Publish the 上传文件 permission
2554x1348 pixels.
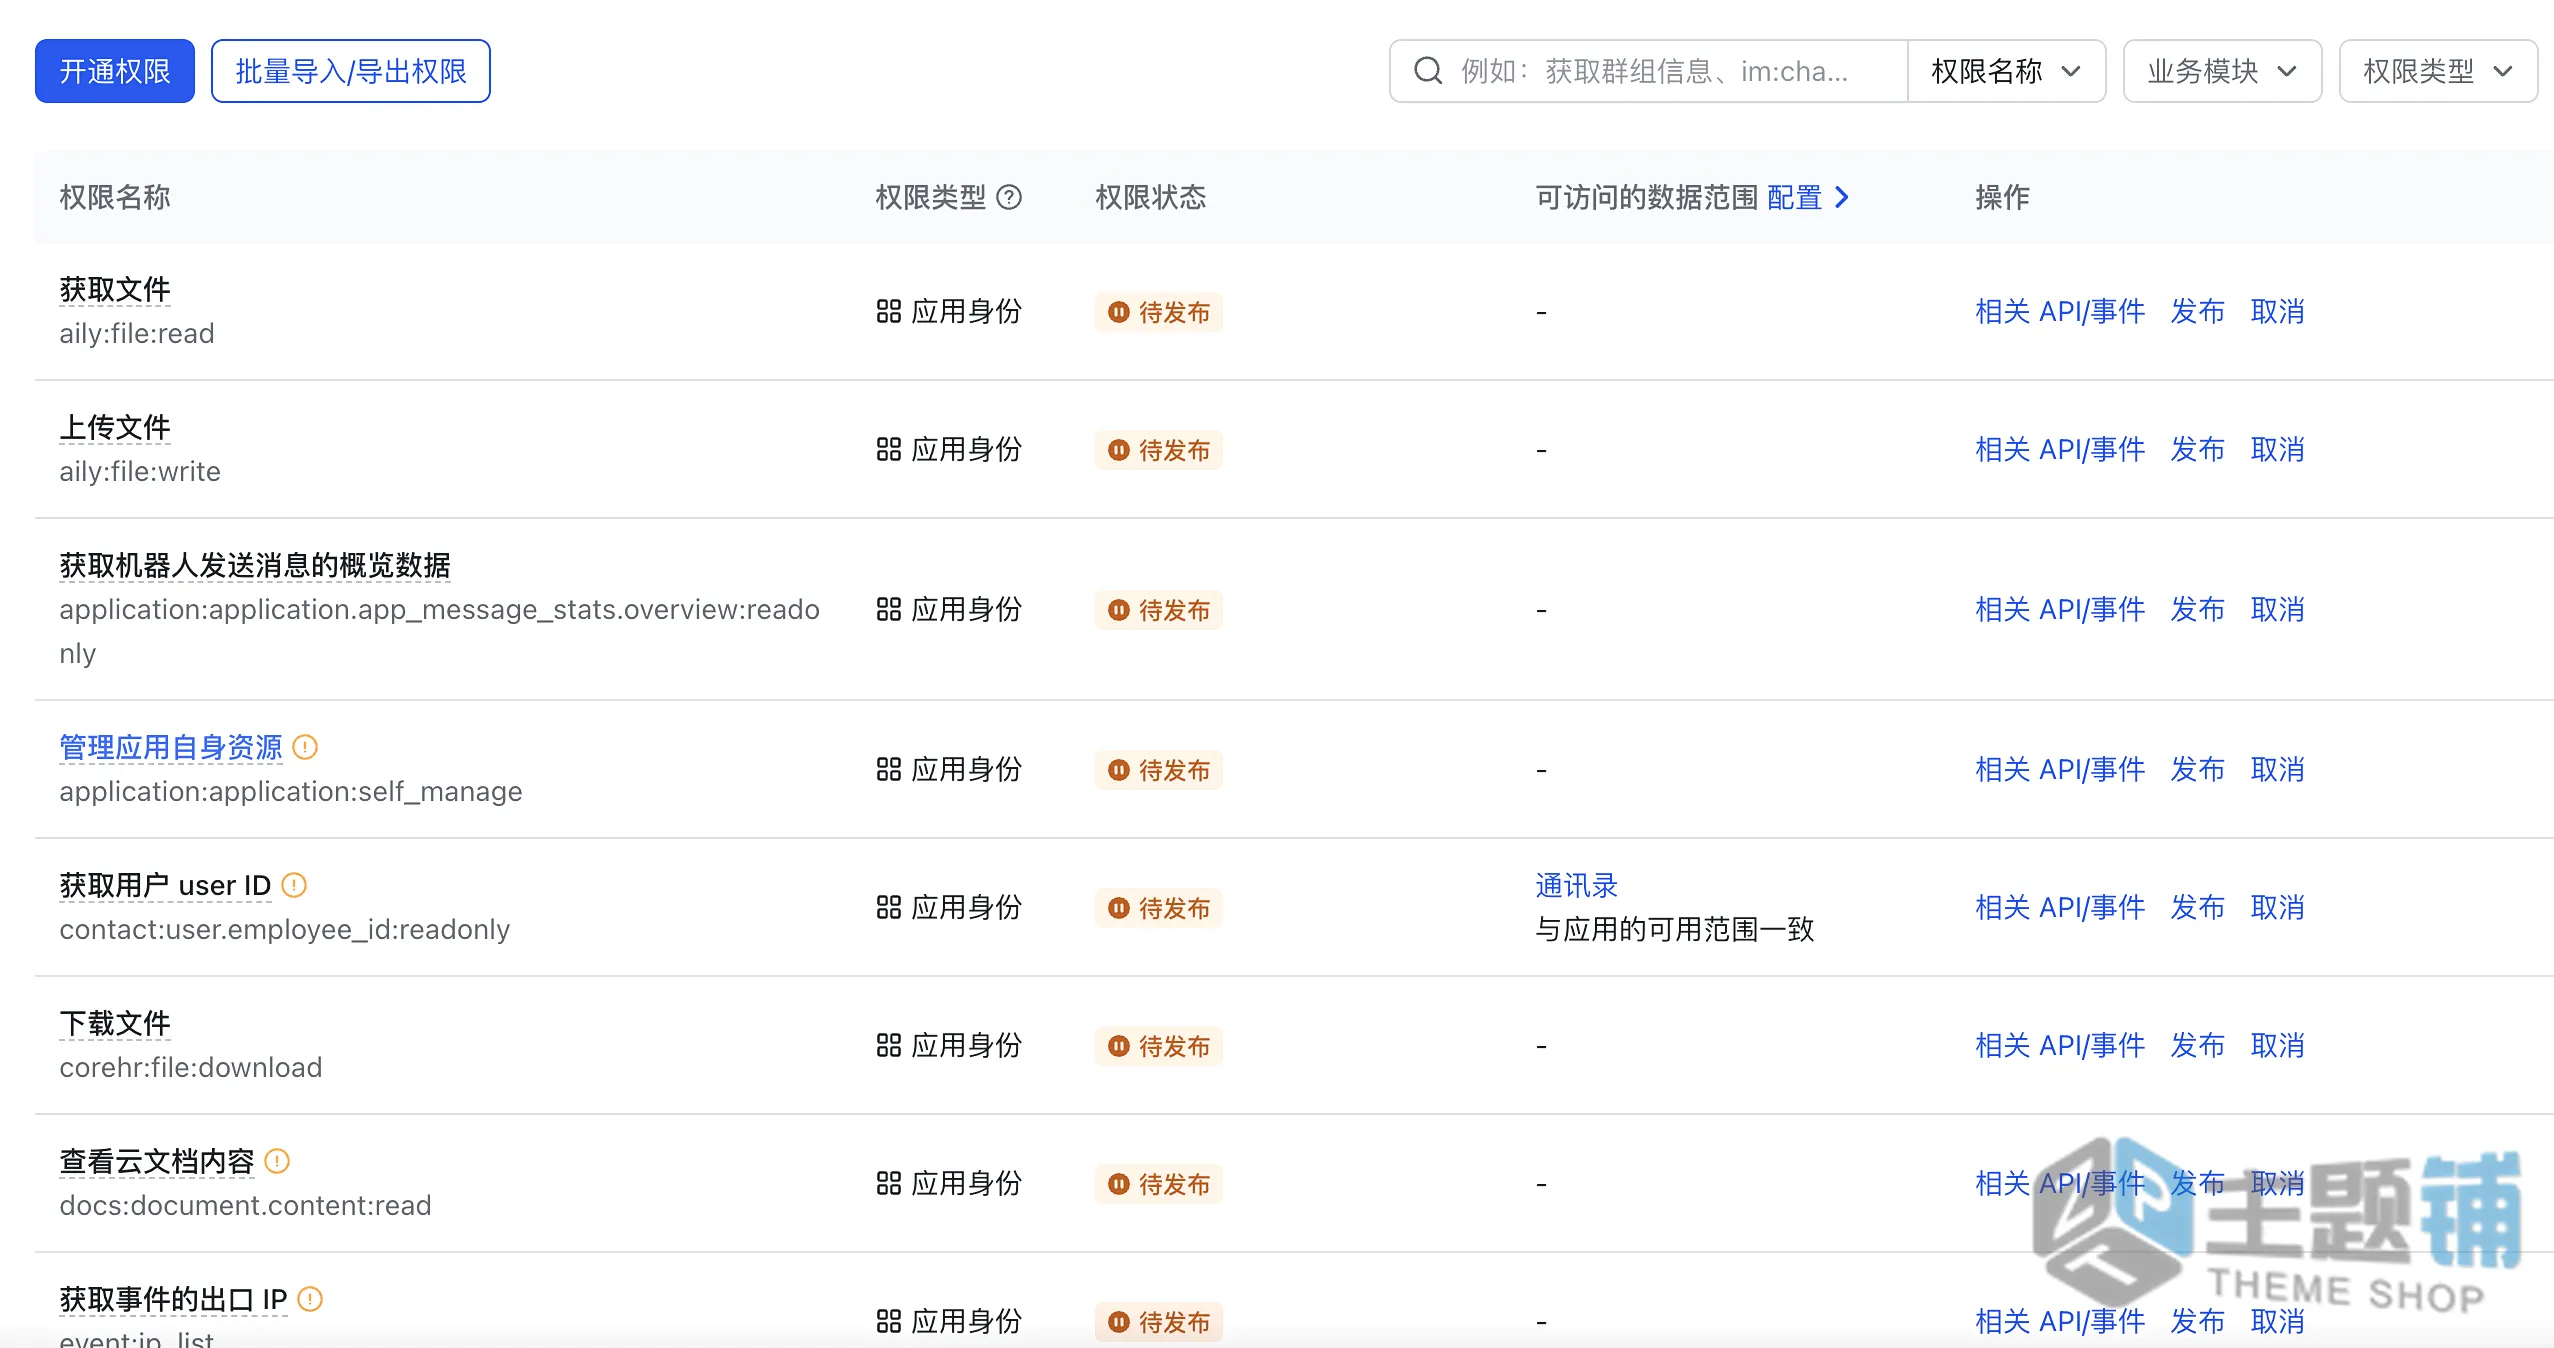(2197, 449)
